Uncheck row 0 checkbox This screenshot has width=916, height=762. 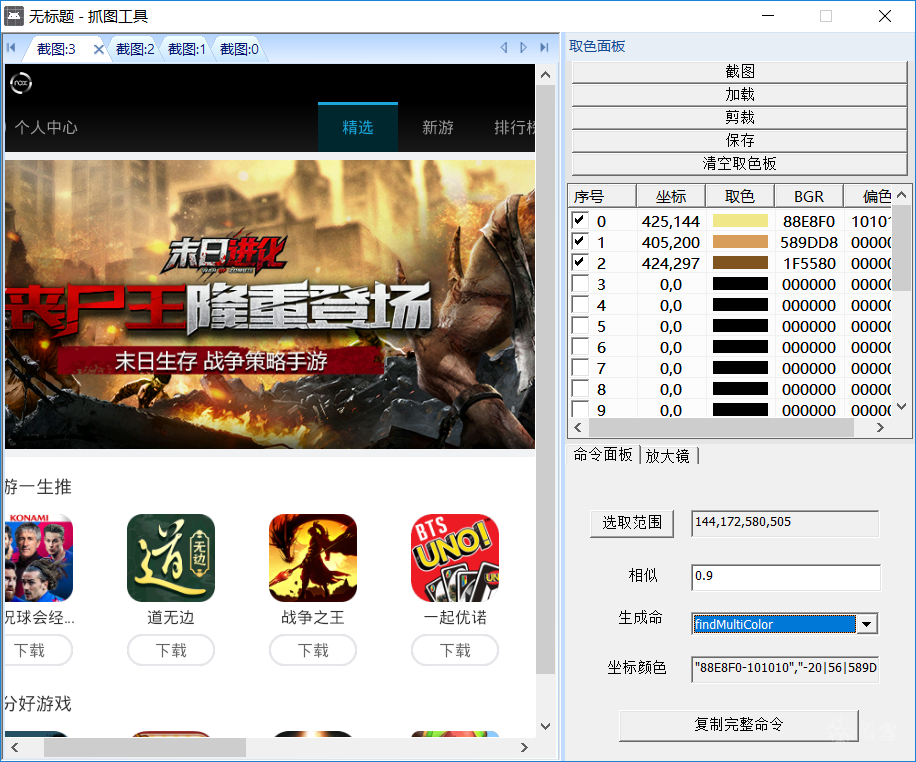[580, 220]
